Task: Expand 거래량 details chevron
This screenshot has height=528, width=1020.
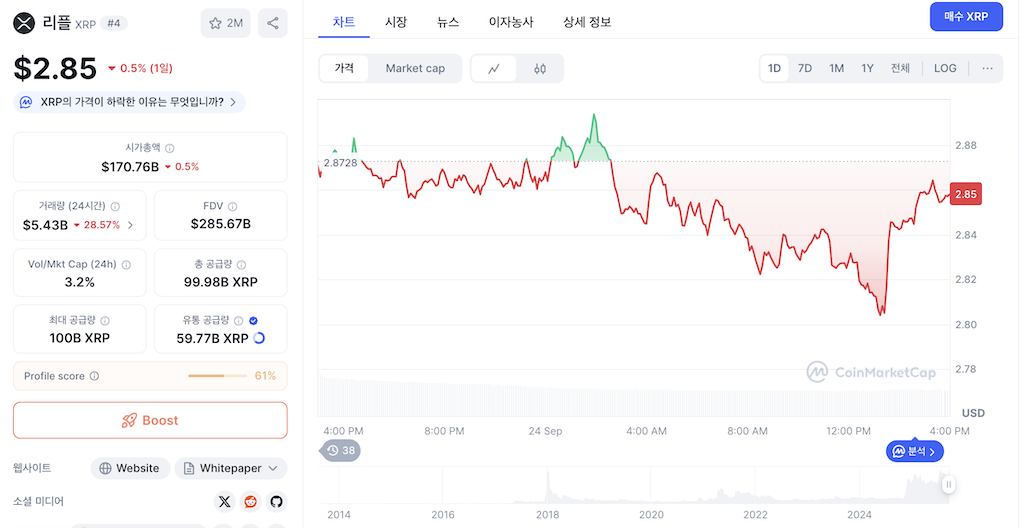Action: pos(130,225)
